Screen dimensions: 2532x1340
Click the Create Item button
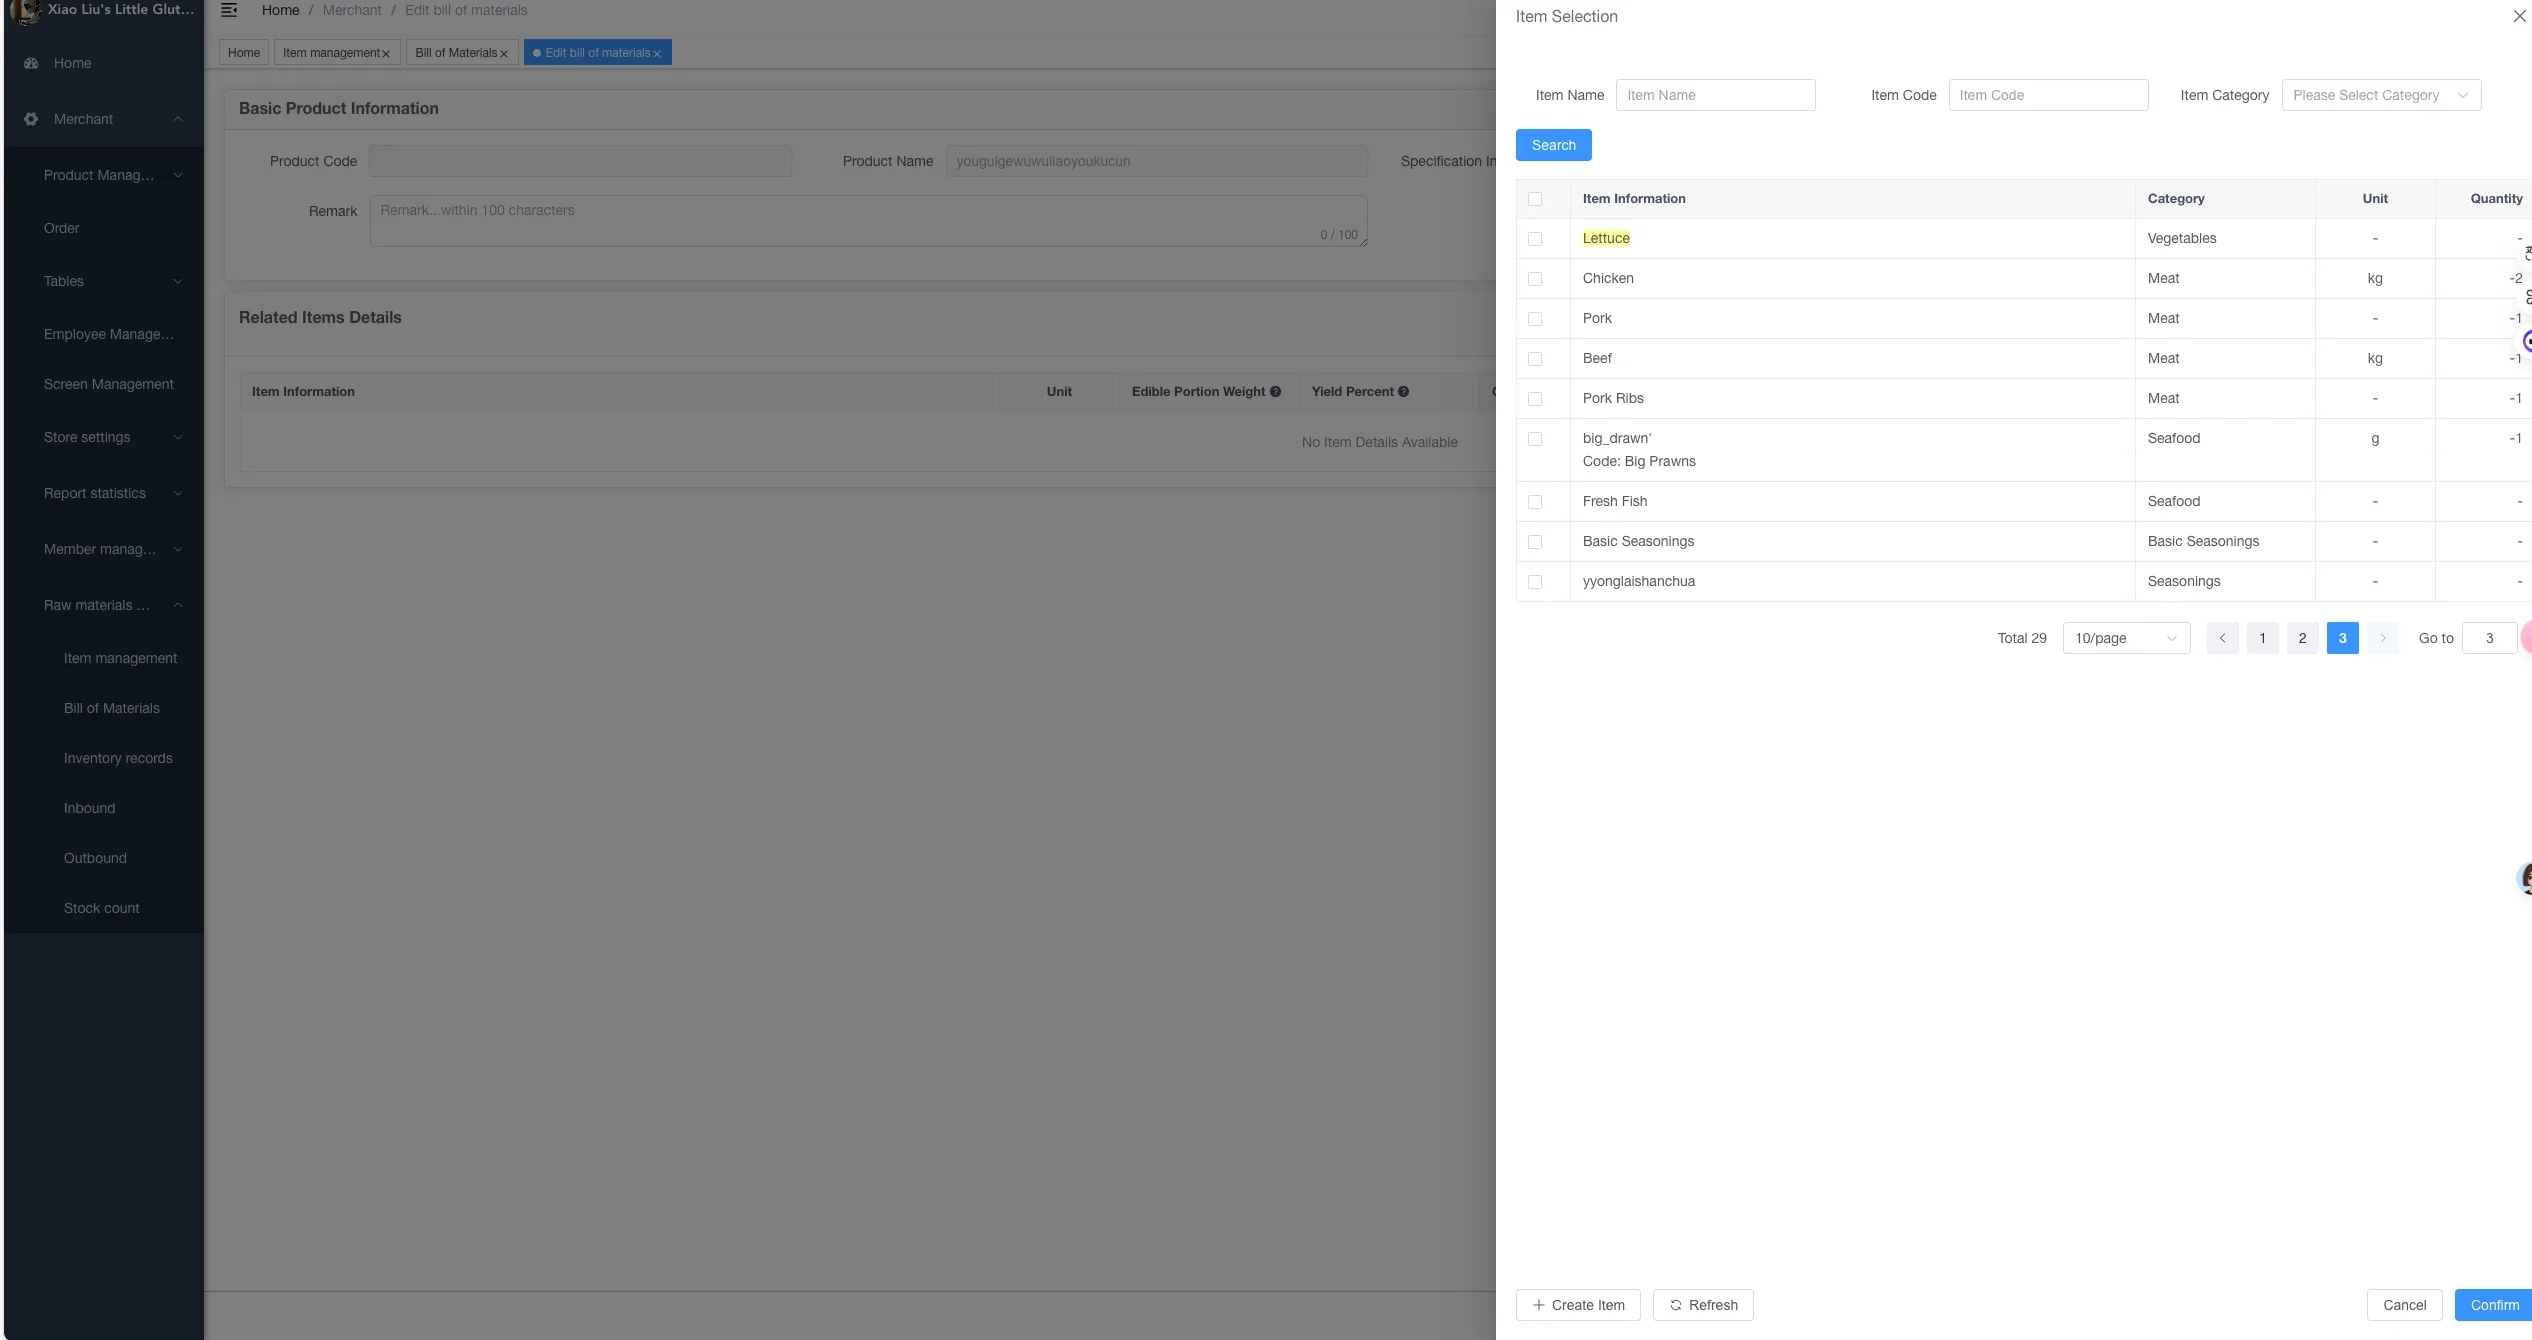click(x=1578, y=1305)
